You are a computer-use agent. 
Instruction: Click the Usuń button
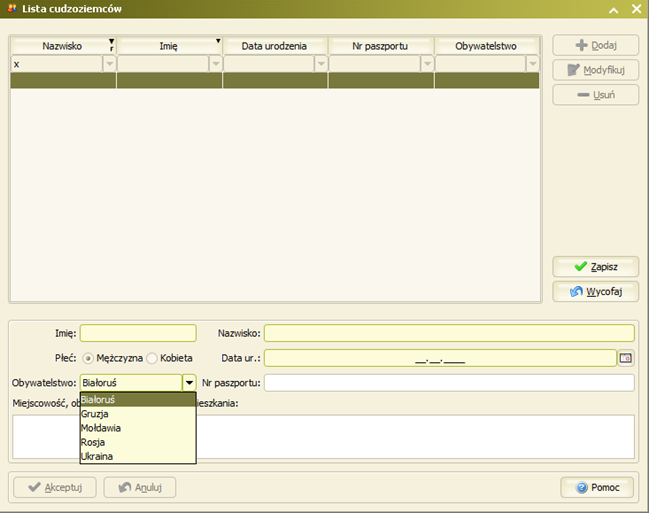(596, 95)
